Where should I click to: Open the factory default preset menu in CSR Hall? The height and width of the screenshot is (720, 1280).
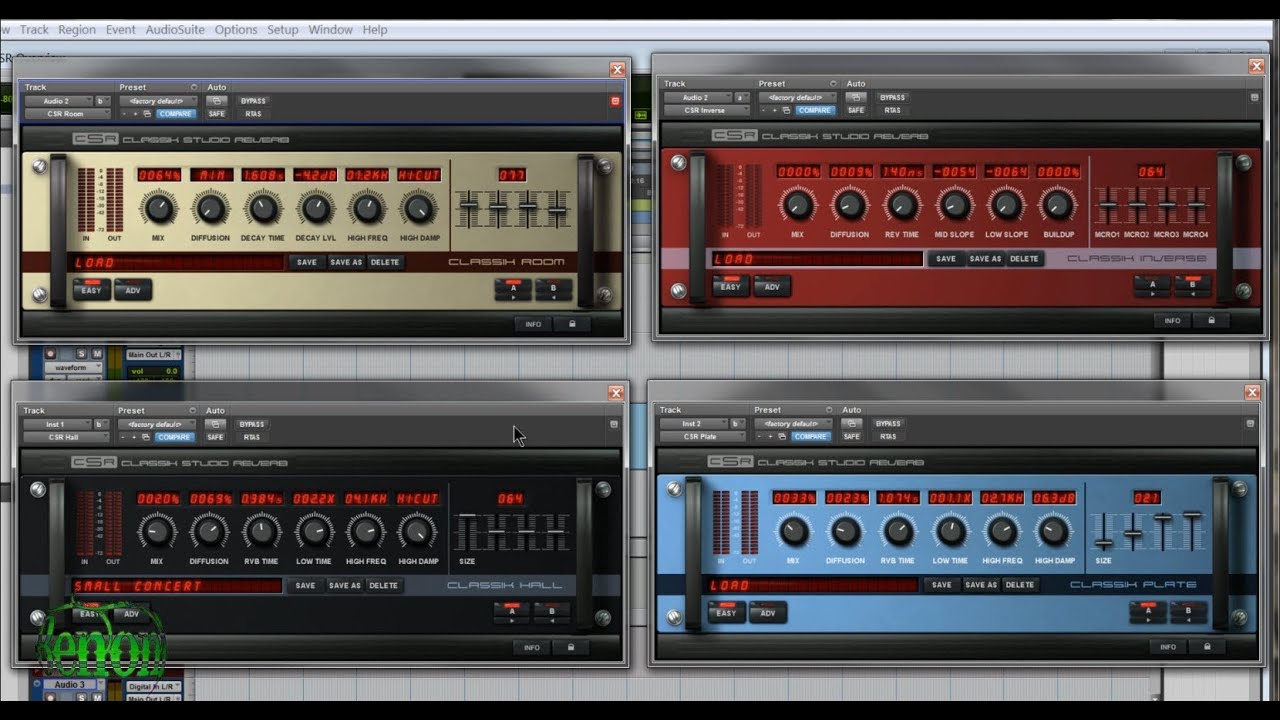point(156,424)
